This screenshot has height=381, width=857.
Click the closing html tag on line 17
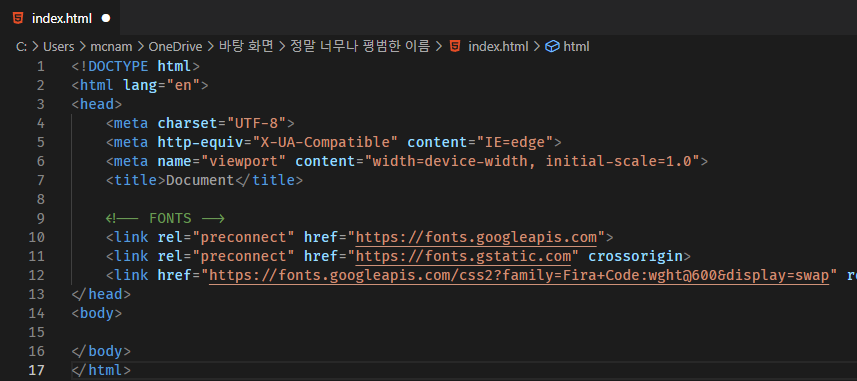point(101,370)
